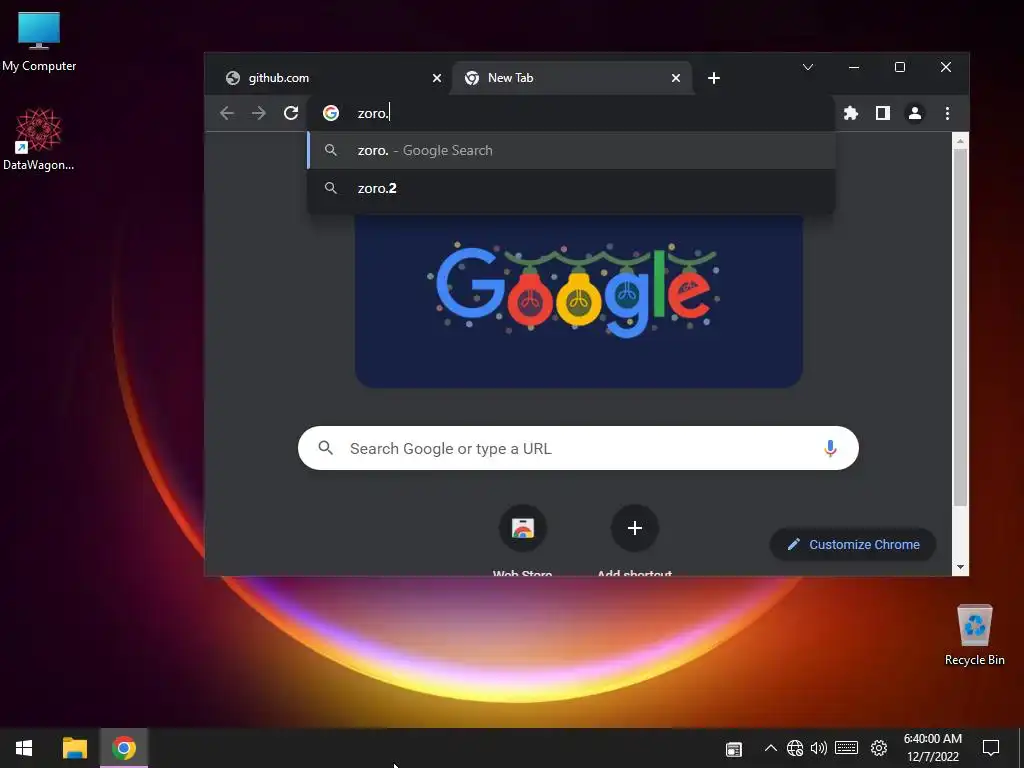Select the My Computer desktop icon
Viewport: 1024px width, 768px height.
click(x=39, y=42)
